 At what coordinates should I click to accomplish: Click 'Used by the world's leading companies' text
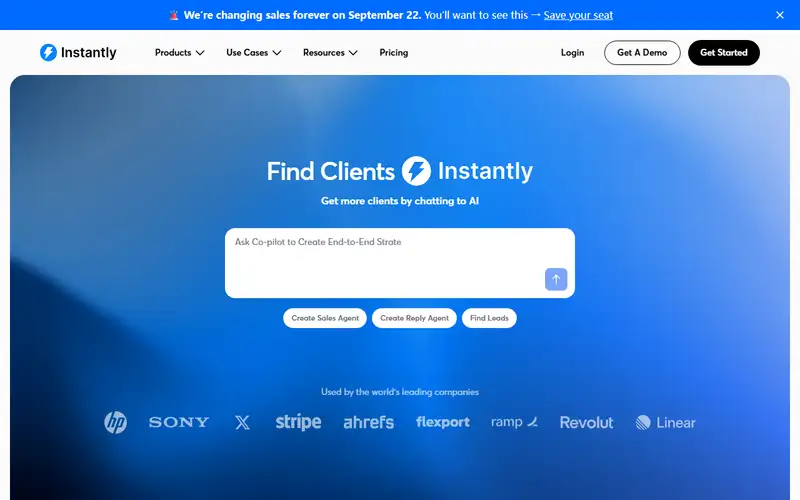(400, 392)
